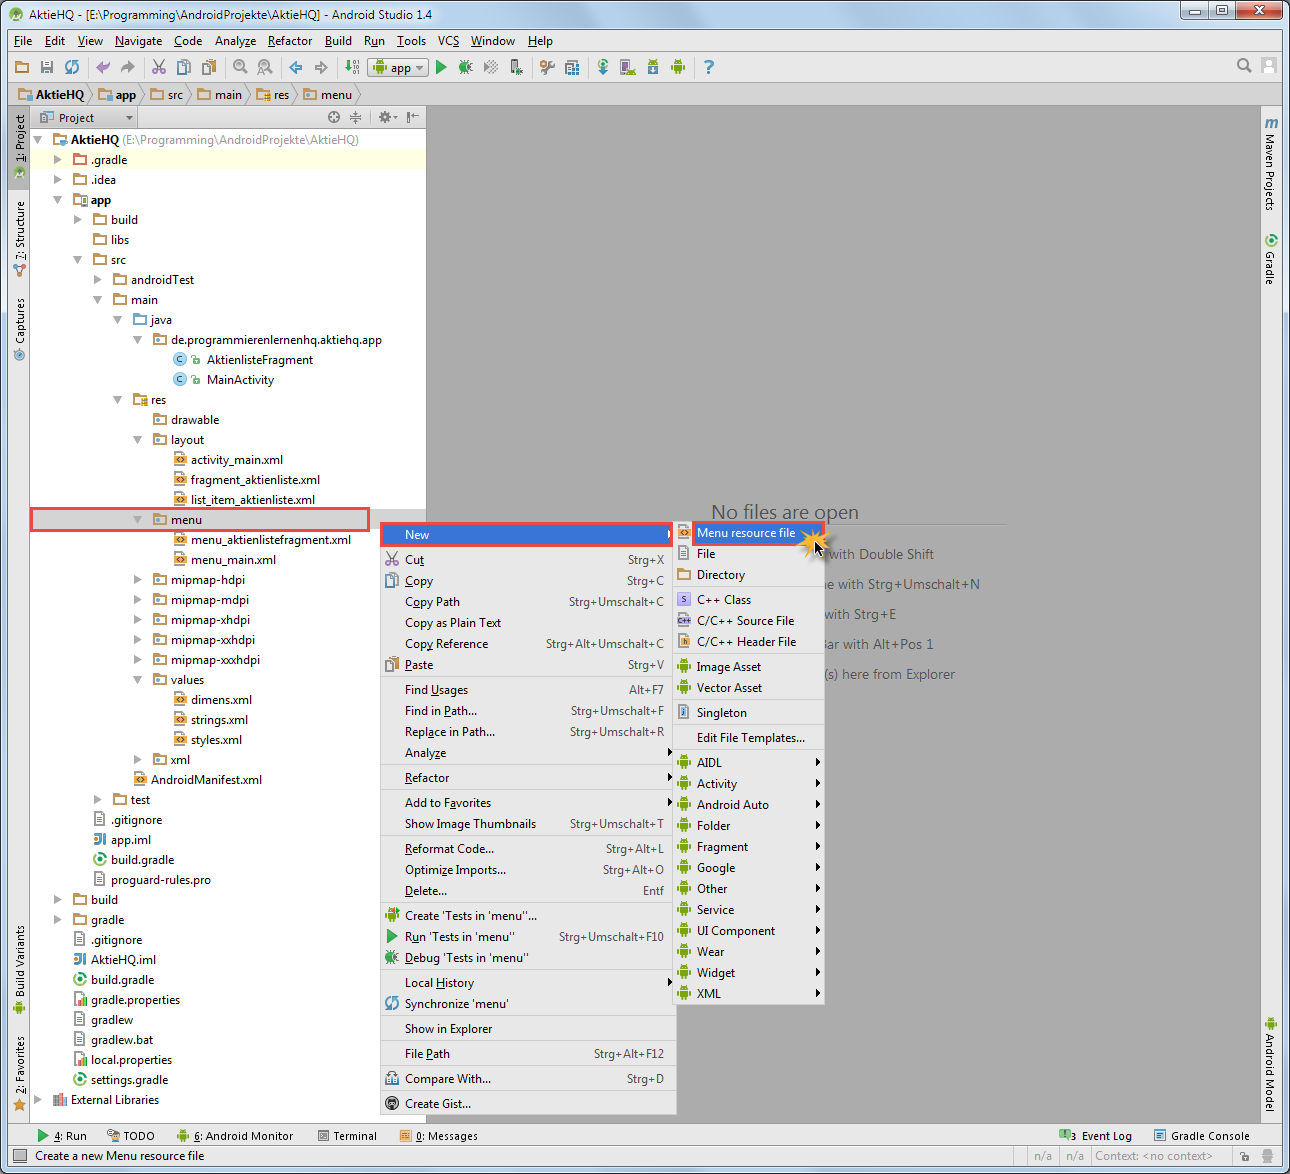Click the Collapse All icon in Project panel

click(355, 117)
